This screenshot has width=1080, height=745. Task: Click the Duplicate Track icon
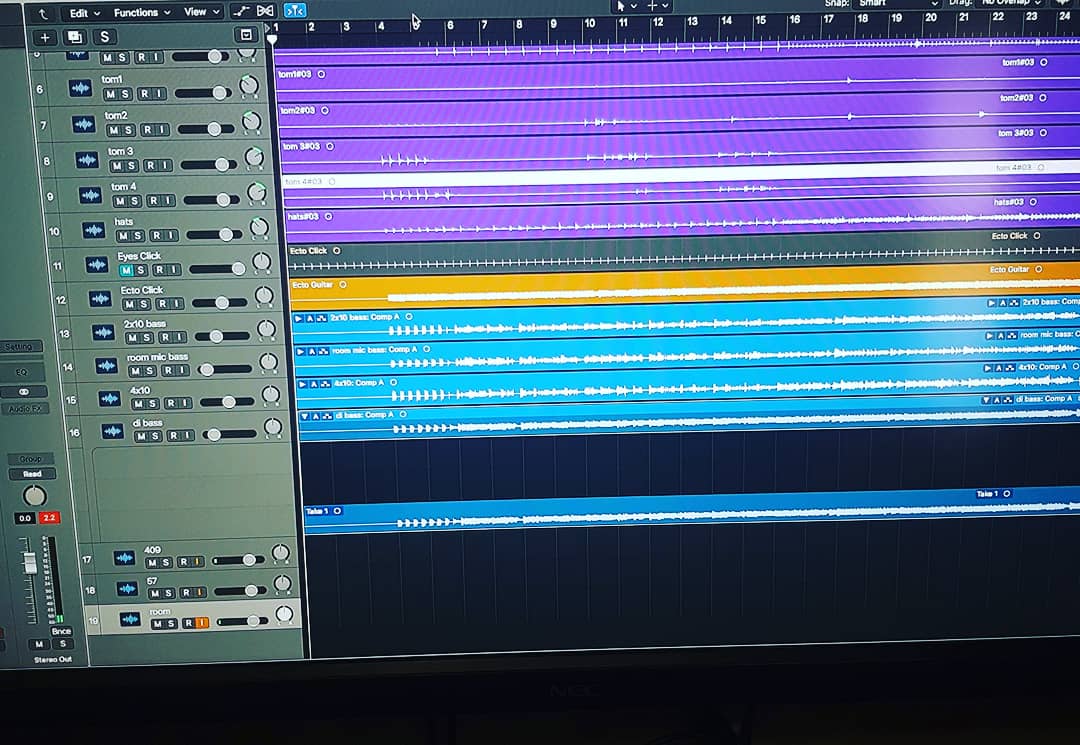pyautogui.click(x=74, y=37)
